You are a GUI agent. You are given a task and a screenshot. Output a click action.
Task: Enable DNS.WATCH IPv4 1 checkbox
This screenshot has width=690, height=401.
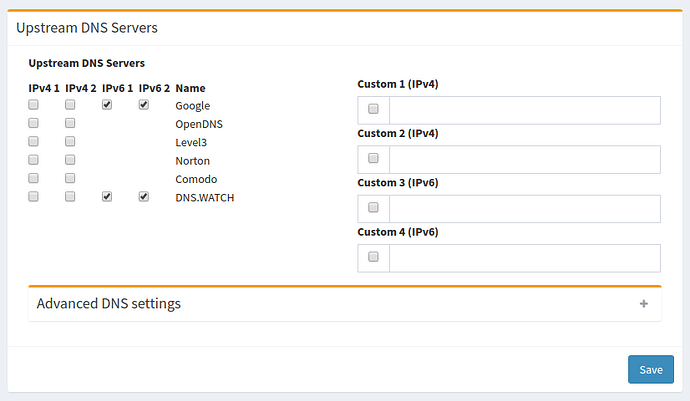pos(34,197)
